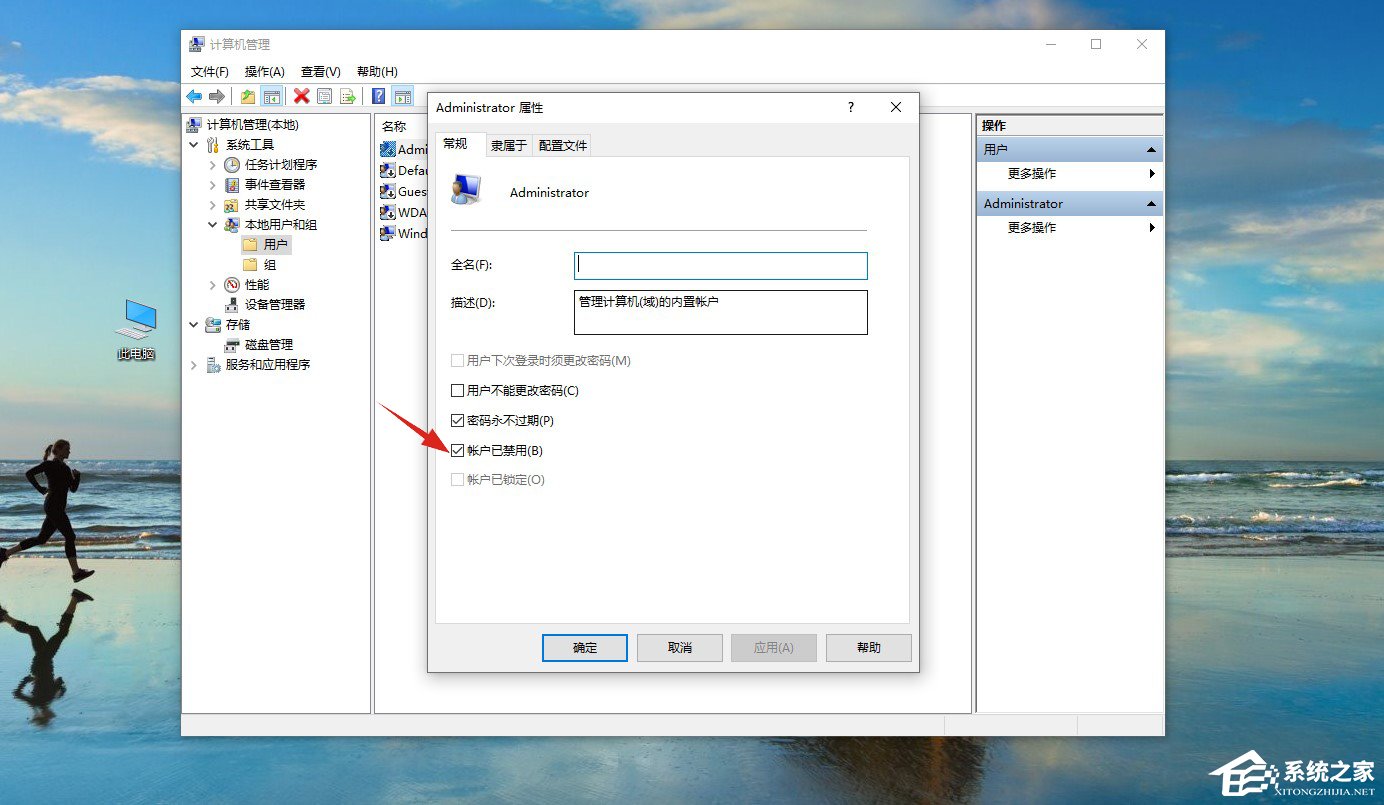Open the 计算机管理 title bar window icon menu

[x=197, y=44]
